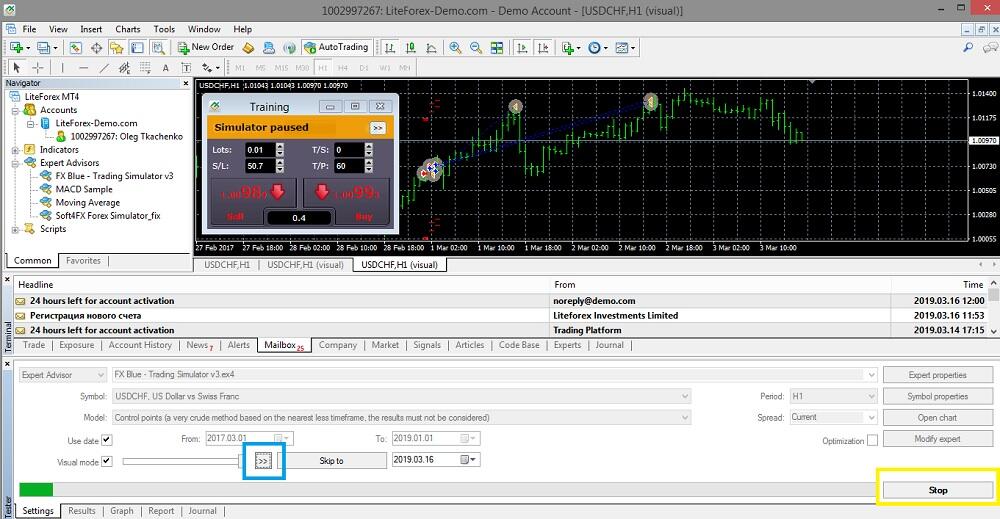Switch chart to candlesticks icon
Image resolution: width=1000 pixels, height=519 pixels.
point(411,47)
